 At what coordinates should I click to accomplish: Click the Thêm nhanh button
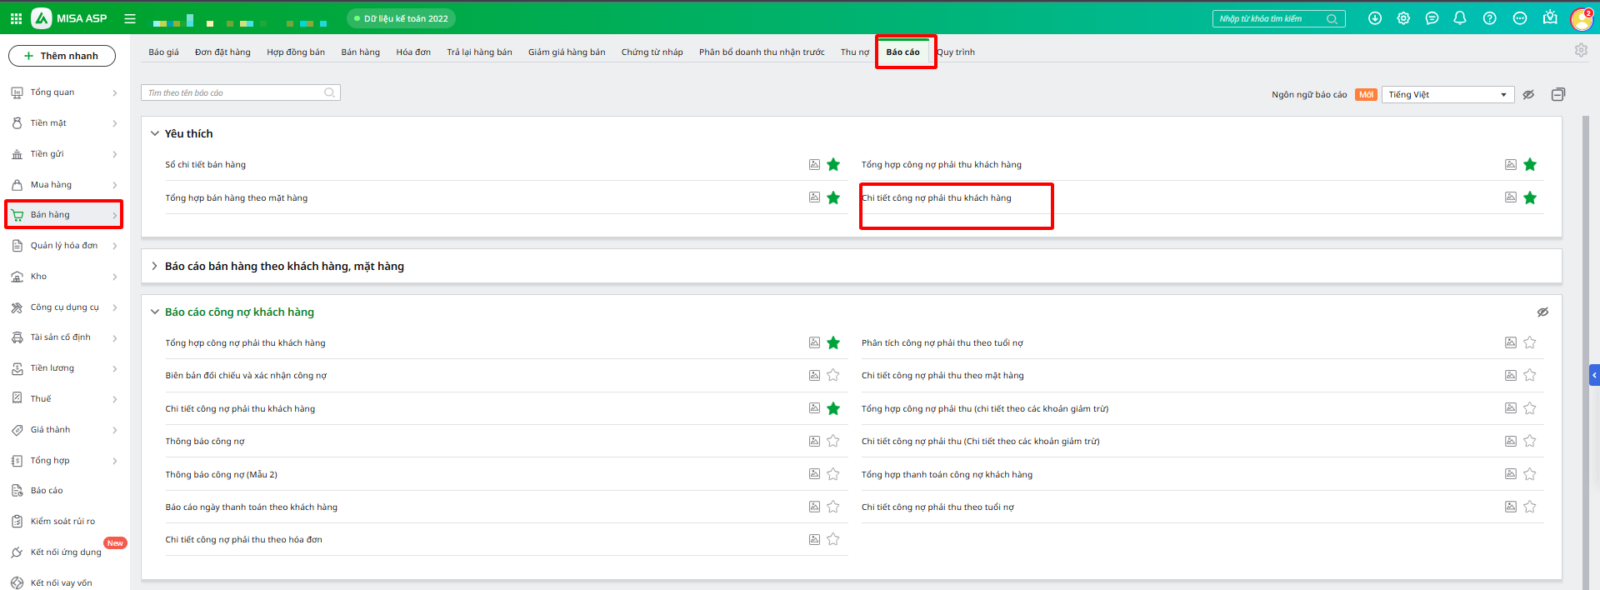pos(62,56)
